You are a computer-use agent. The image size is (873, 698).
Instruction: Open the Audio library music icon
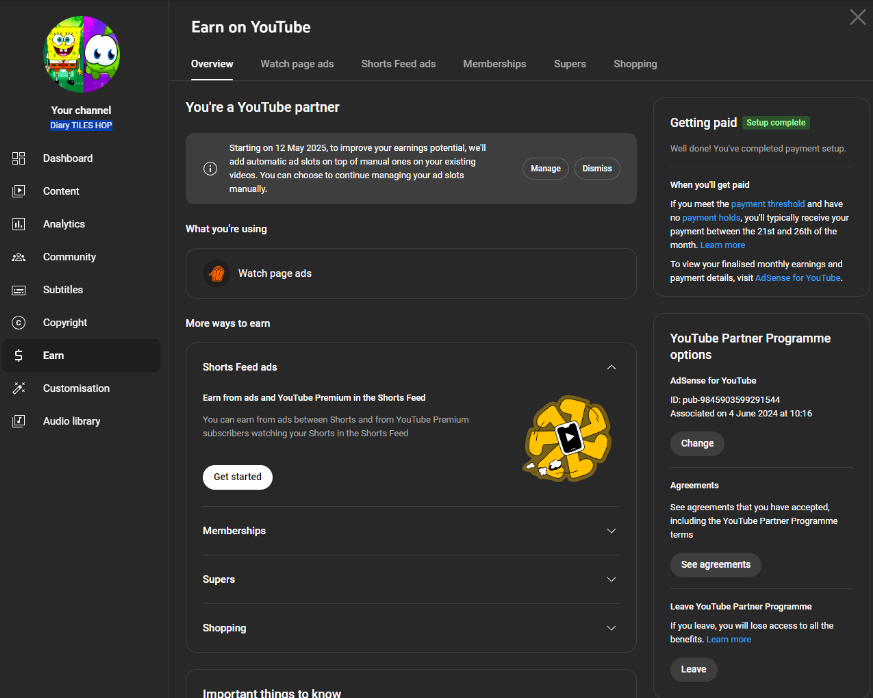(x=18, y=421)
